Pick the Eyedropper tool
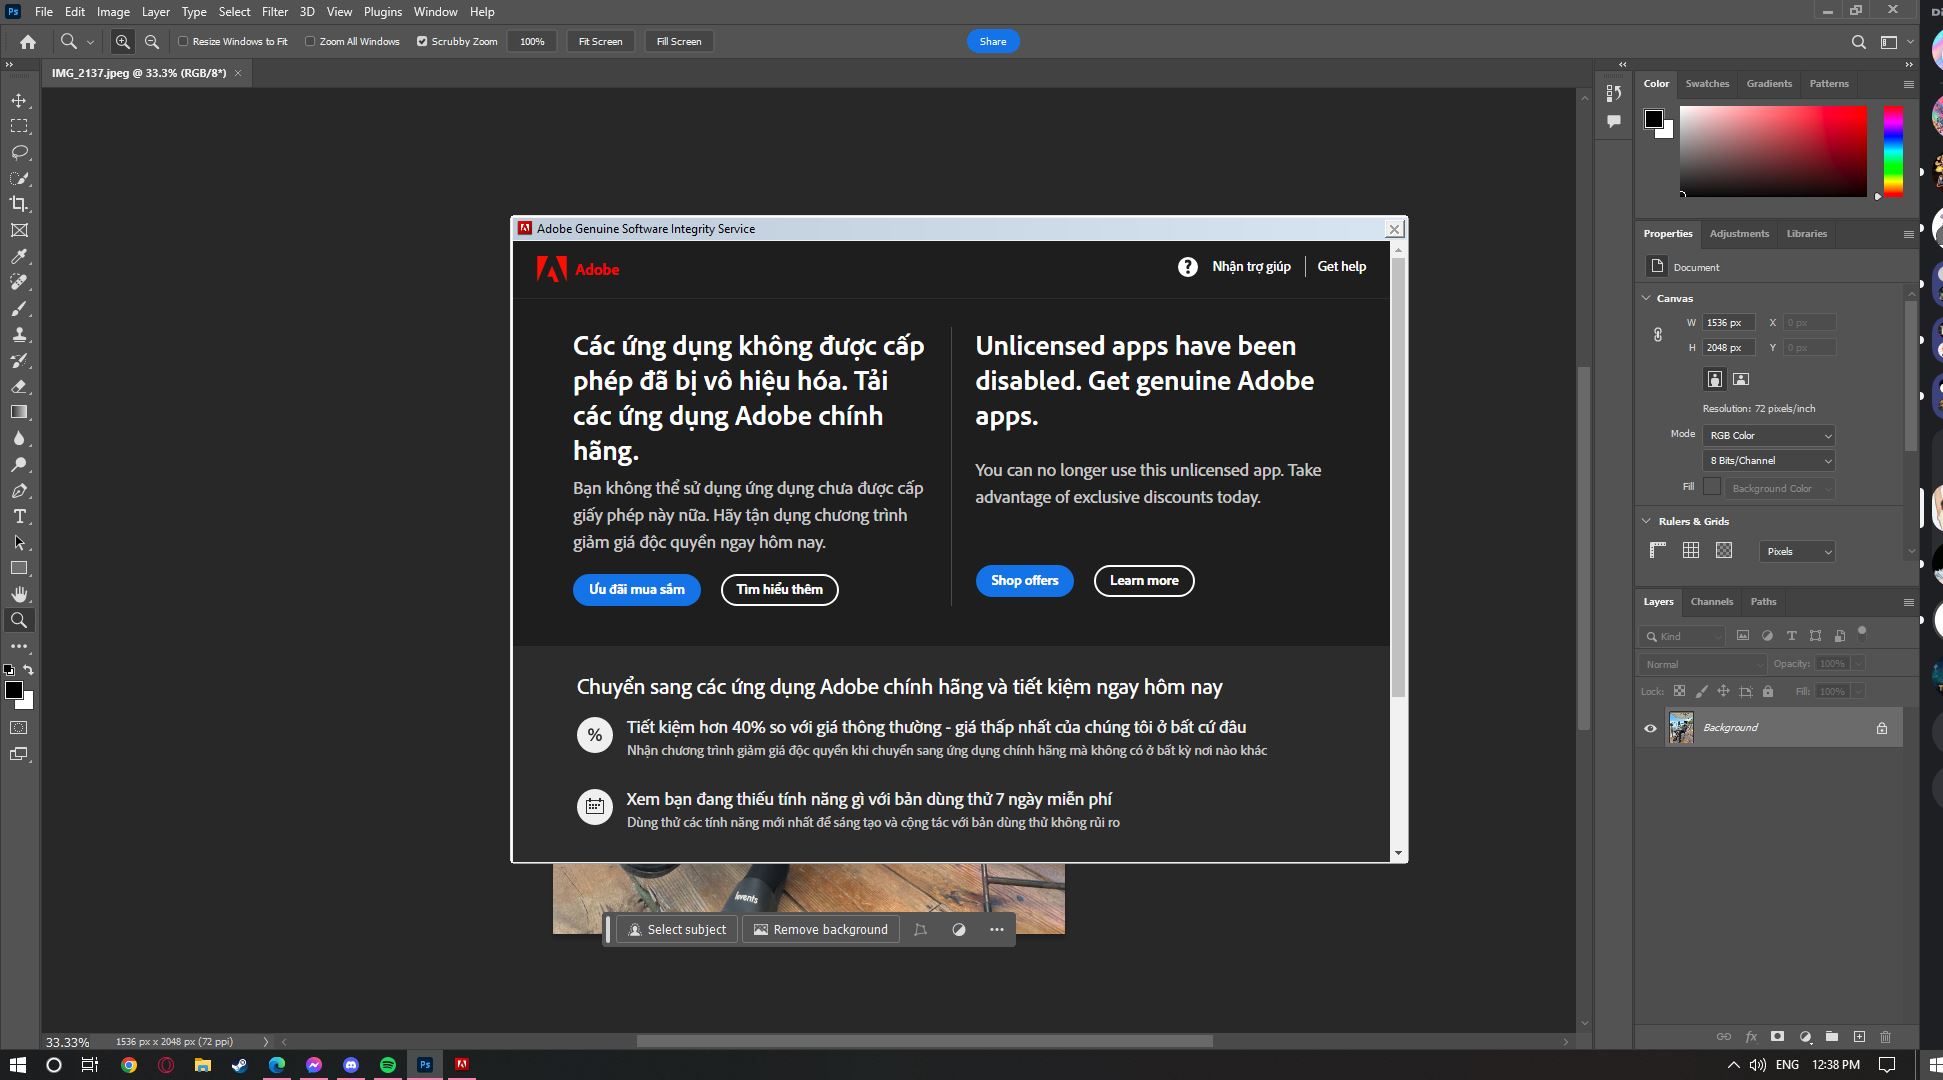 [x=19, y=256]
